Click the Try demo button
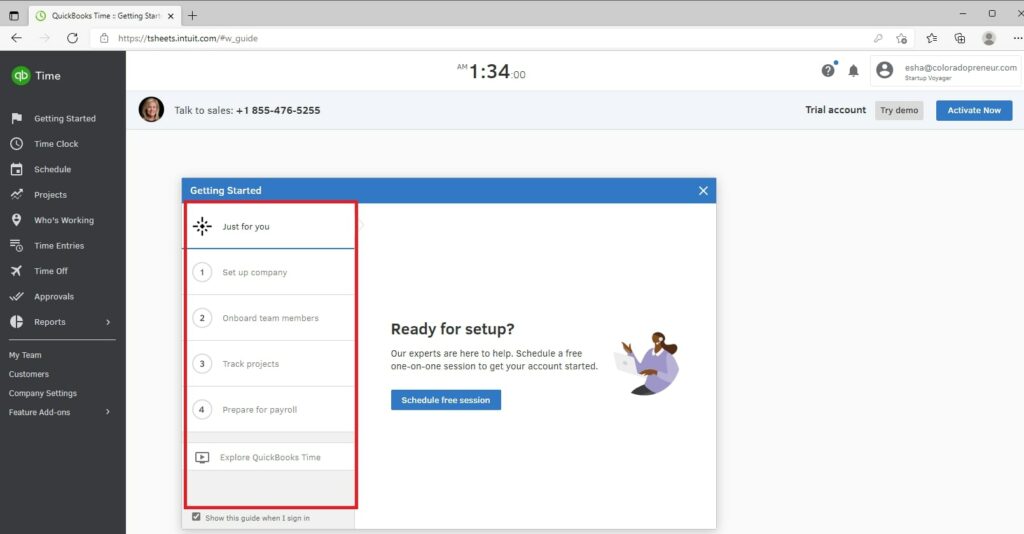 click(x=899, y=110)
